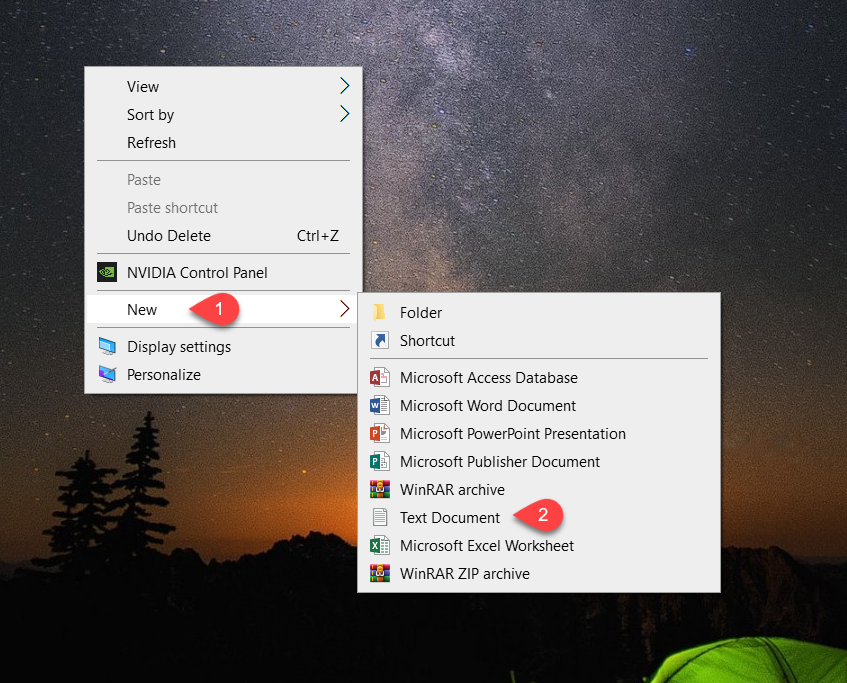847x683 pixels.
Task: Click the Folder icon in New submenu
Action: [380, 312]
